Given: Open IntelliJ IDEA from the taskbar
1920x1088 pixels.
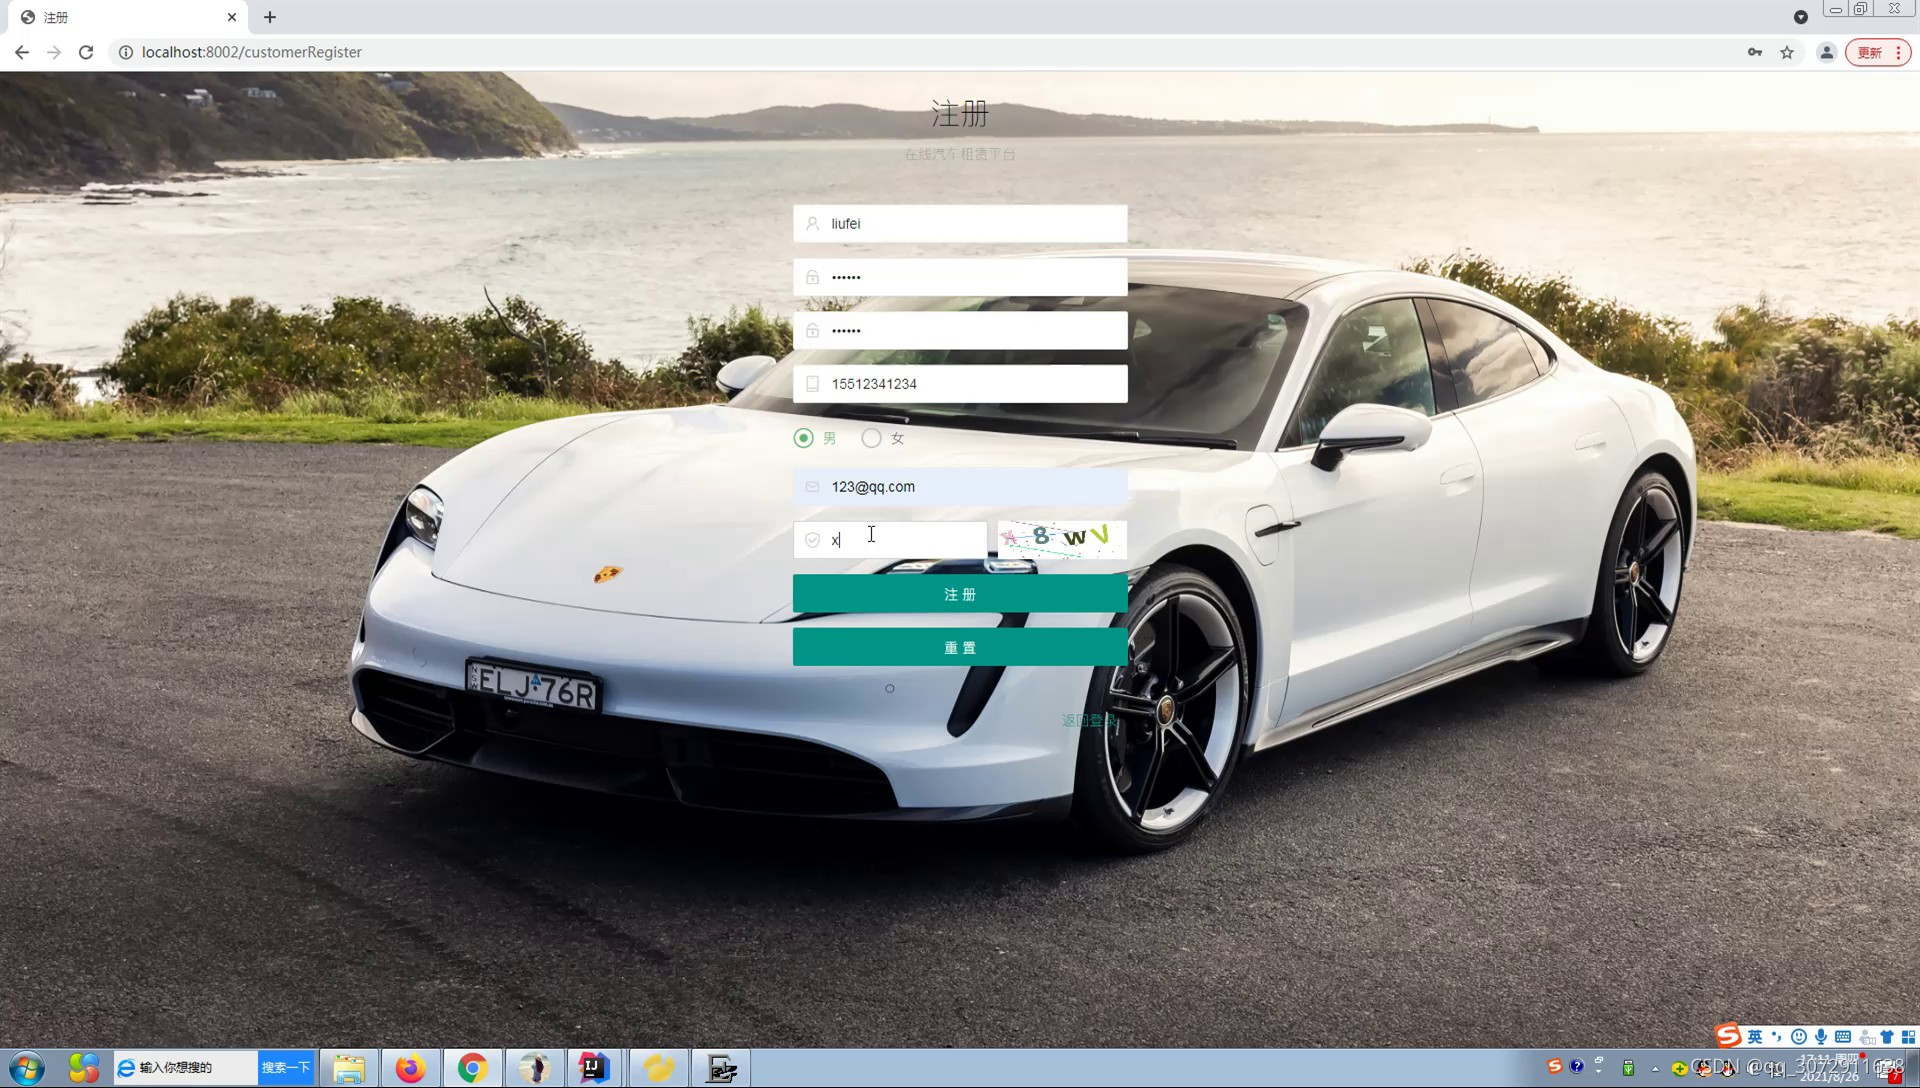Looking at the screenshot, I should pos(594,1068).
